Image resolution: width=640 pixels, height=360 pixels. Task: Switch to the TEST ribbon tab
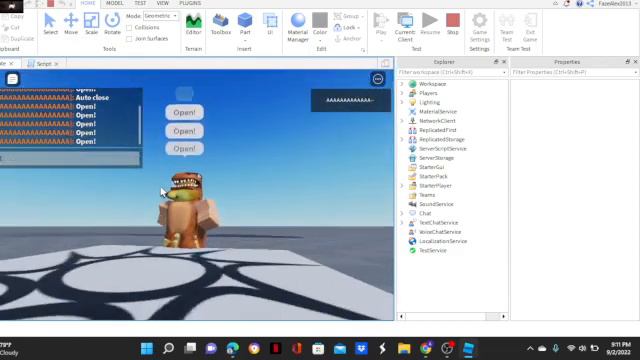coord(140,3)
